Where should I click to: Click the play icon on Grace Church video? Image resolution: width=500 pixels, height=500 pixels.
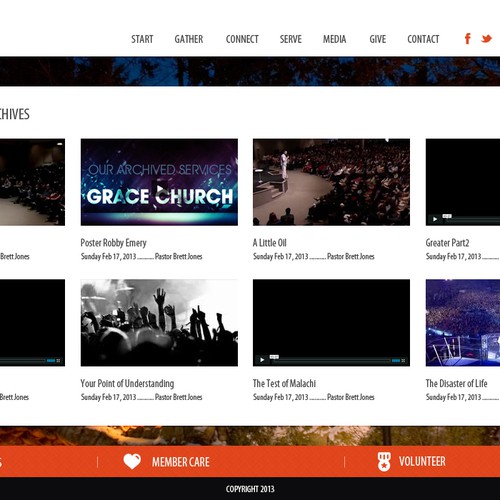[x=160, y=189]
